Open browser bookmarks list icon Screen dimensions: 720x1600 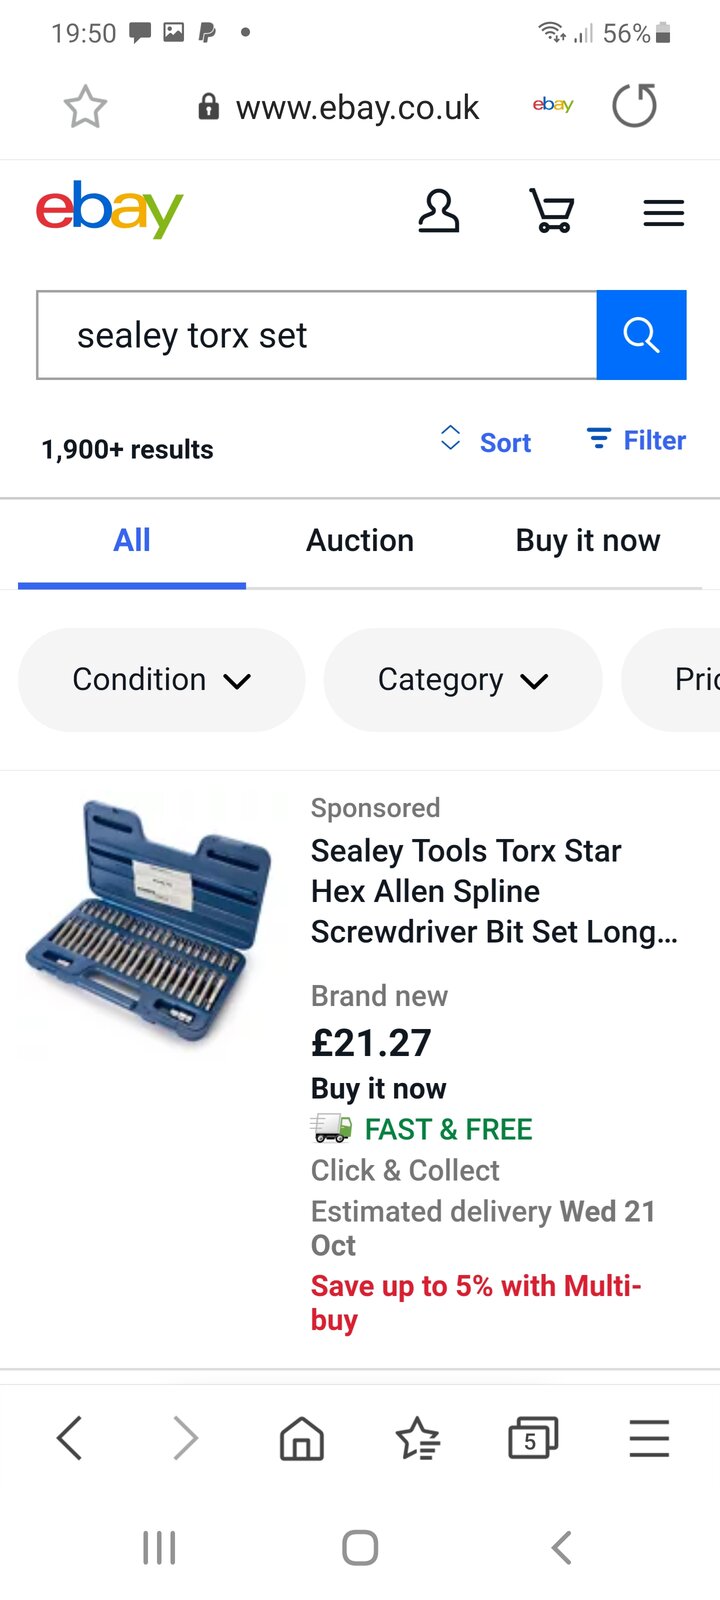418,1440
